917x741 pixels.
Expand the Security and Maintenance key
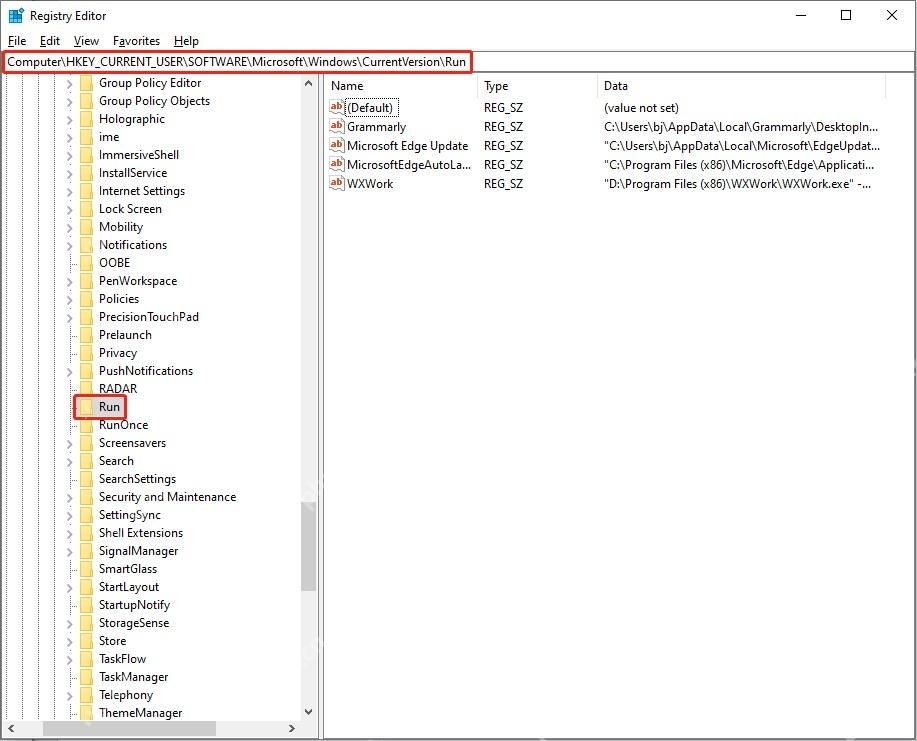tap(70, 498)
